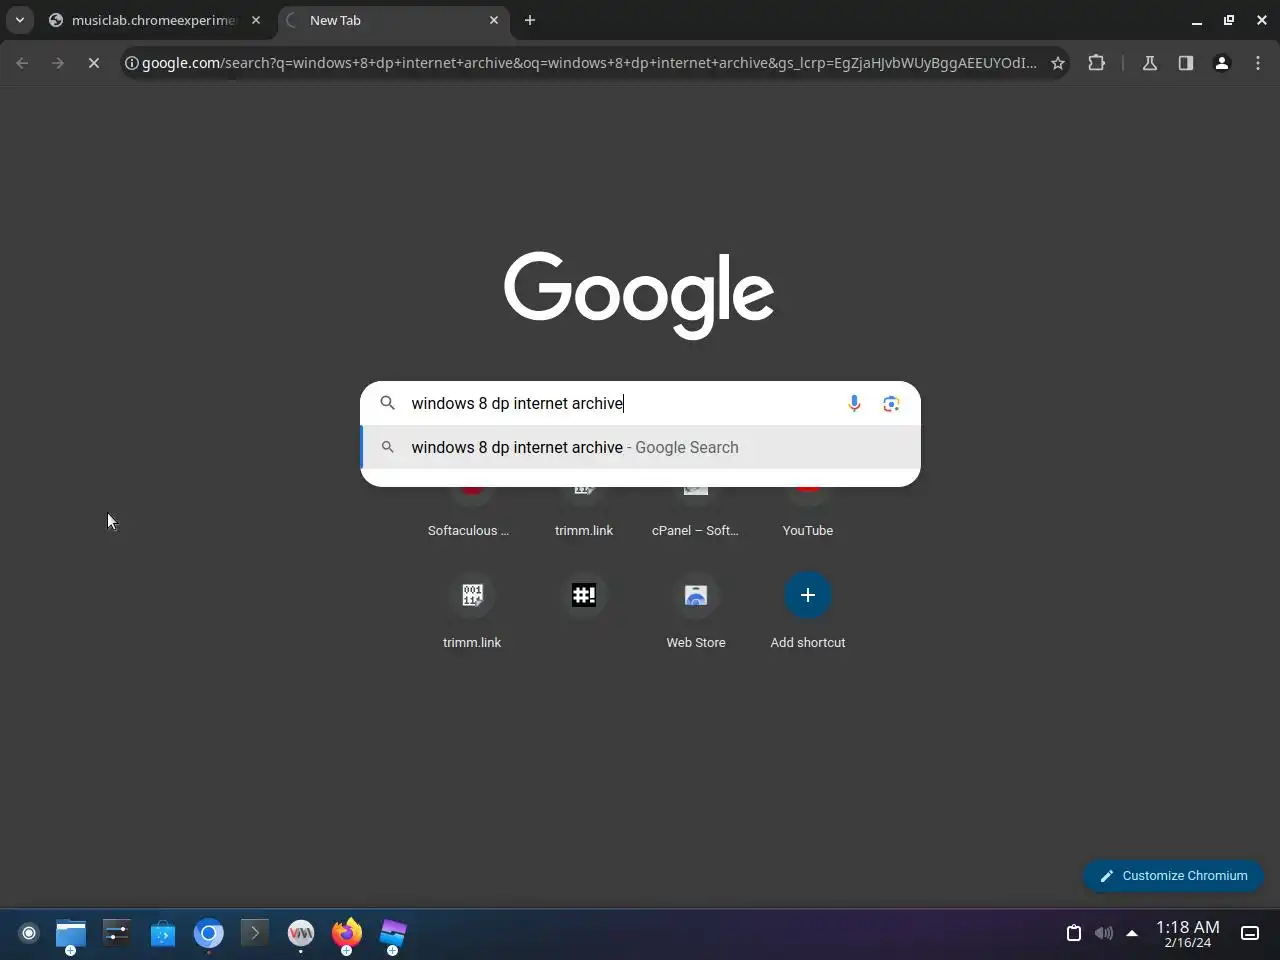Screen dimensions: 1280x960
Task: Stop loading the page
Action: coord(94,63)
